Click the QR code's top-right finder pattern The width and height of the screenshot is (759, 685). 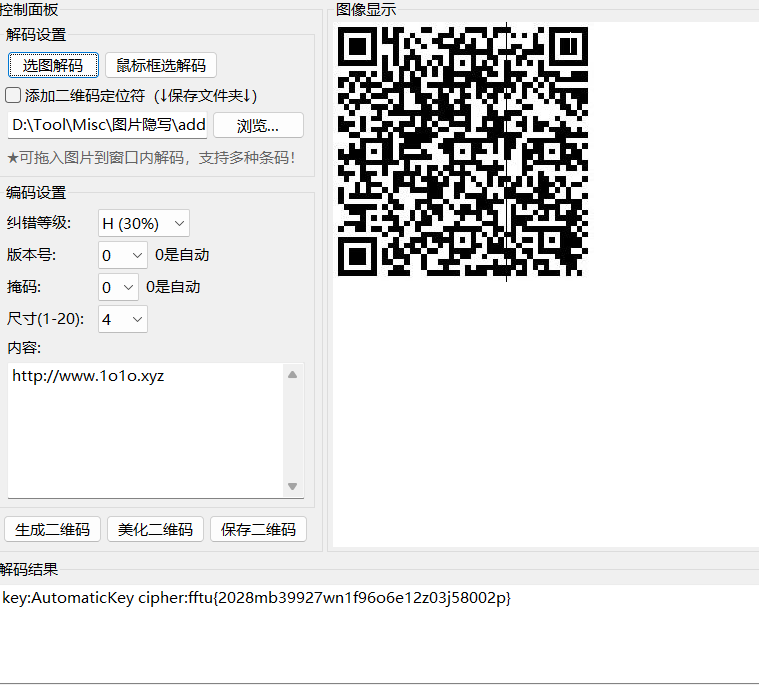pos(567,46)
